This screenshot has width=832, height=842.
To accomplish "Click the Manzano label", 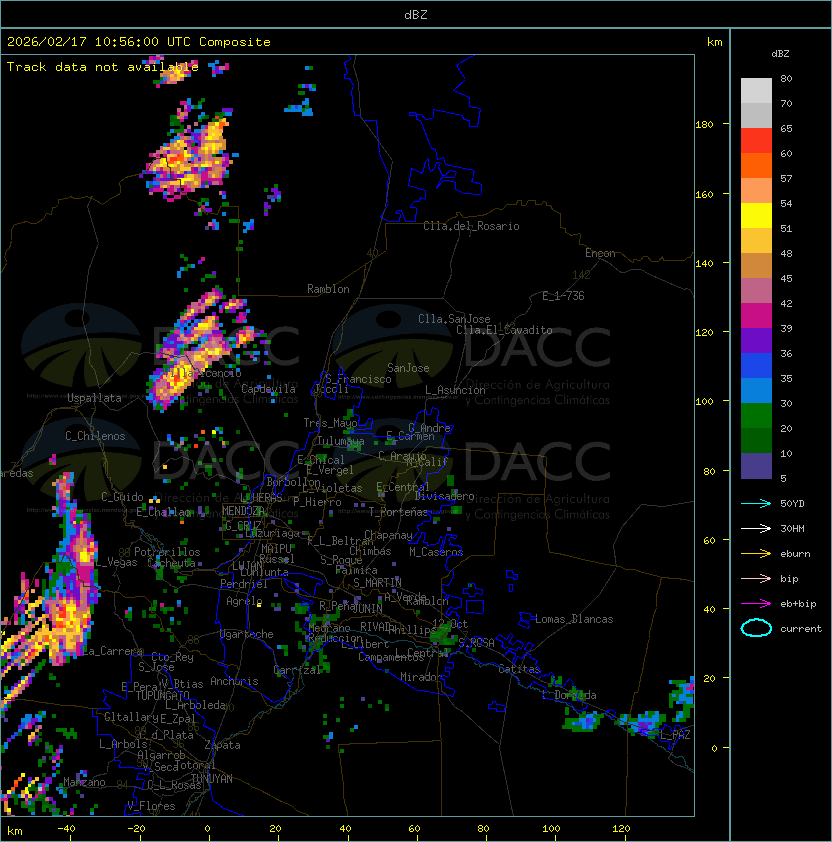I will [84, 782].
